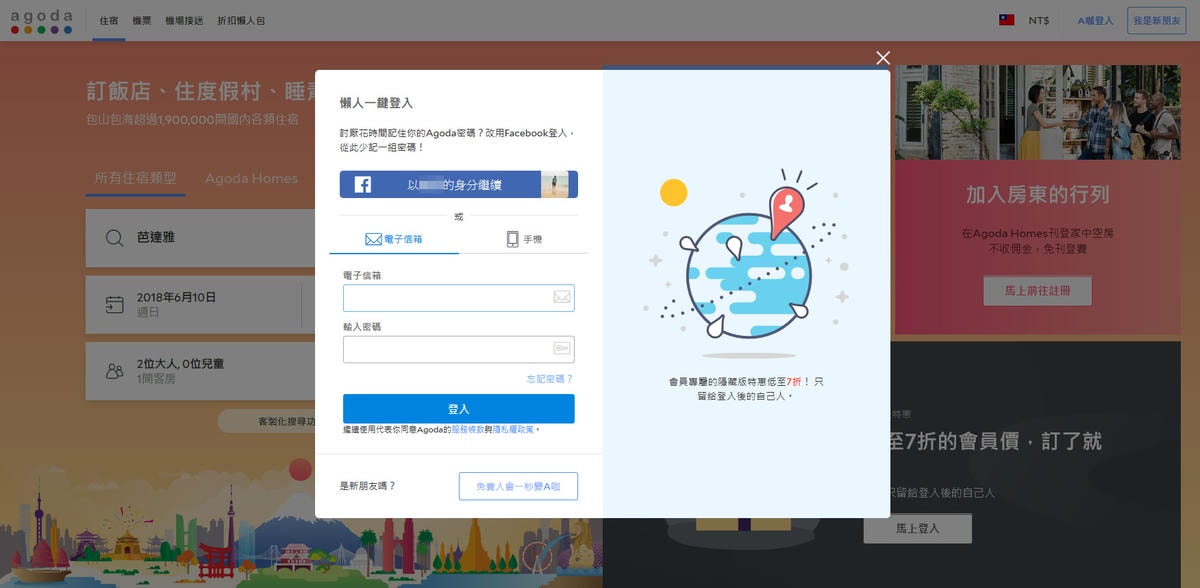Image resolution: width=1200 pixels, height=588 pixels.
Task: Click the Facebook profile thumbnail
Action: (555, 185)
